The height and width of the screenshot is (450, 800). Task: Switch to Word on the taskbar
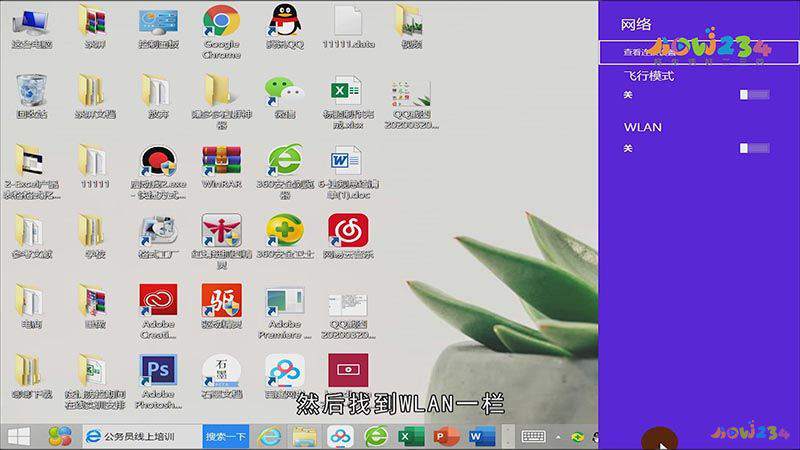tap(482, 437)
